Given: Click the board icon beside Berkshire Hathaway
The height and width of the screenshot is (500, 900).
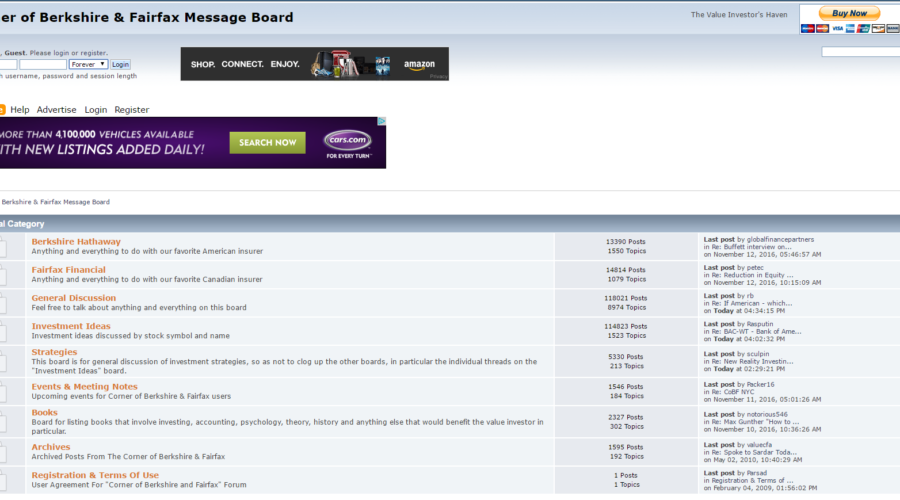Looking at the screenshot, I should coord(3,247).
